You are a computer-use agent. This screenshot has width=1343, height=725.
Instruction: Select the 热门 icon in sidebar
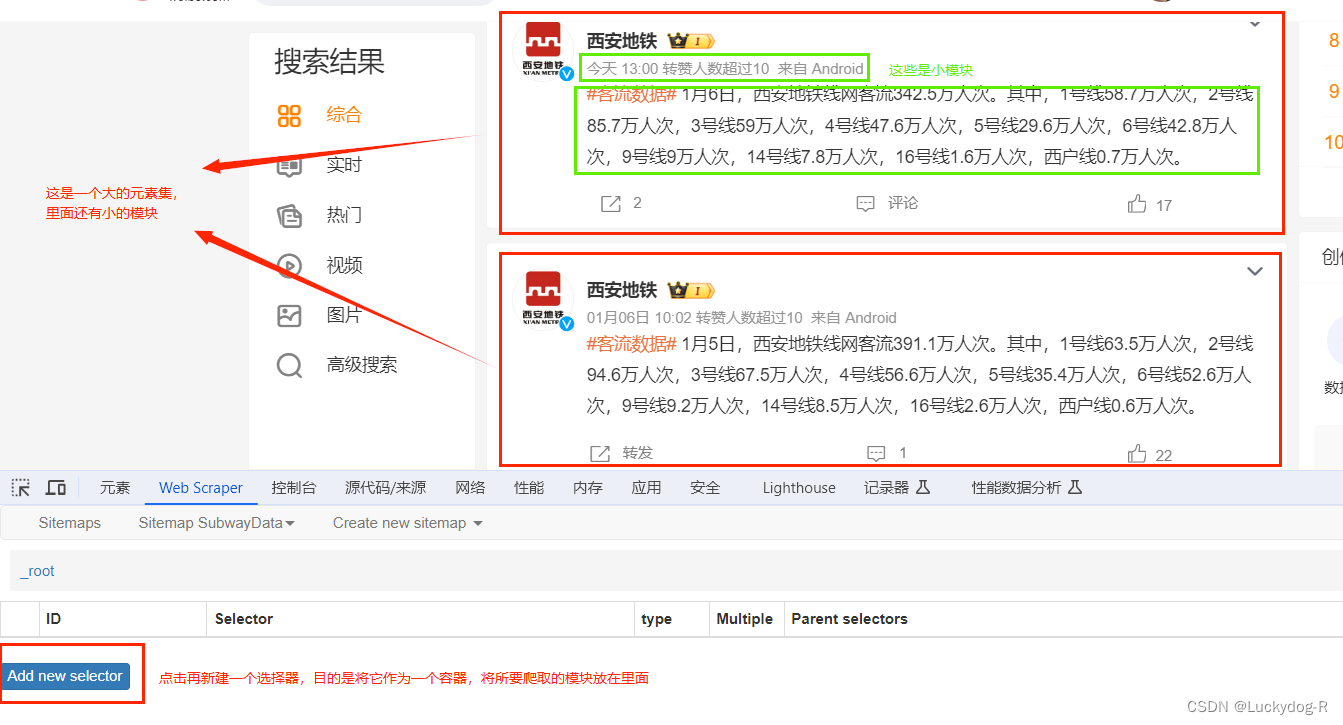pyautogui.click(x=289, y=215)
